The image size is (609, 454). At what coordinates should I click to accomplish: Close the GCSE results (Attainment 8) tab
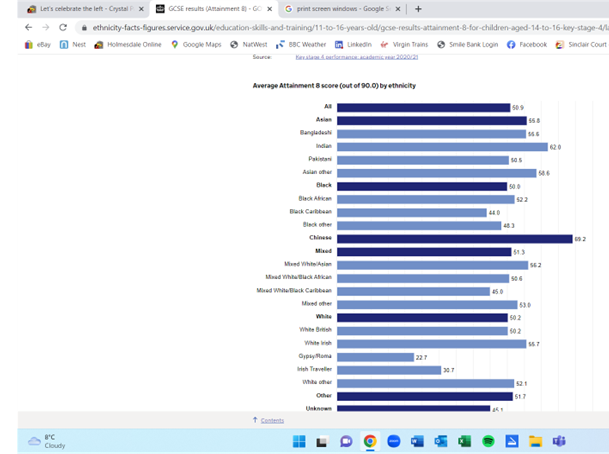pyautogui.click(x=274, y=8)
